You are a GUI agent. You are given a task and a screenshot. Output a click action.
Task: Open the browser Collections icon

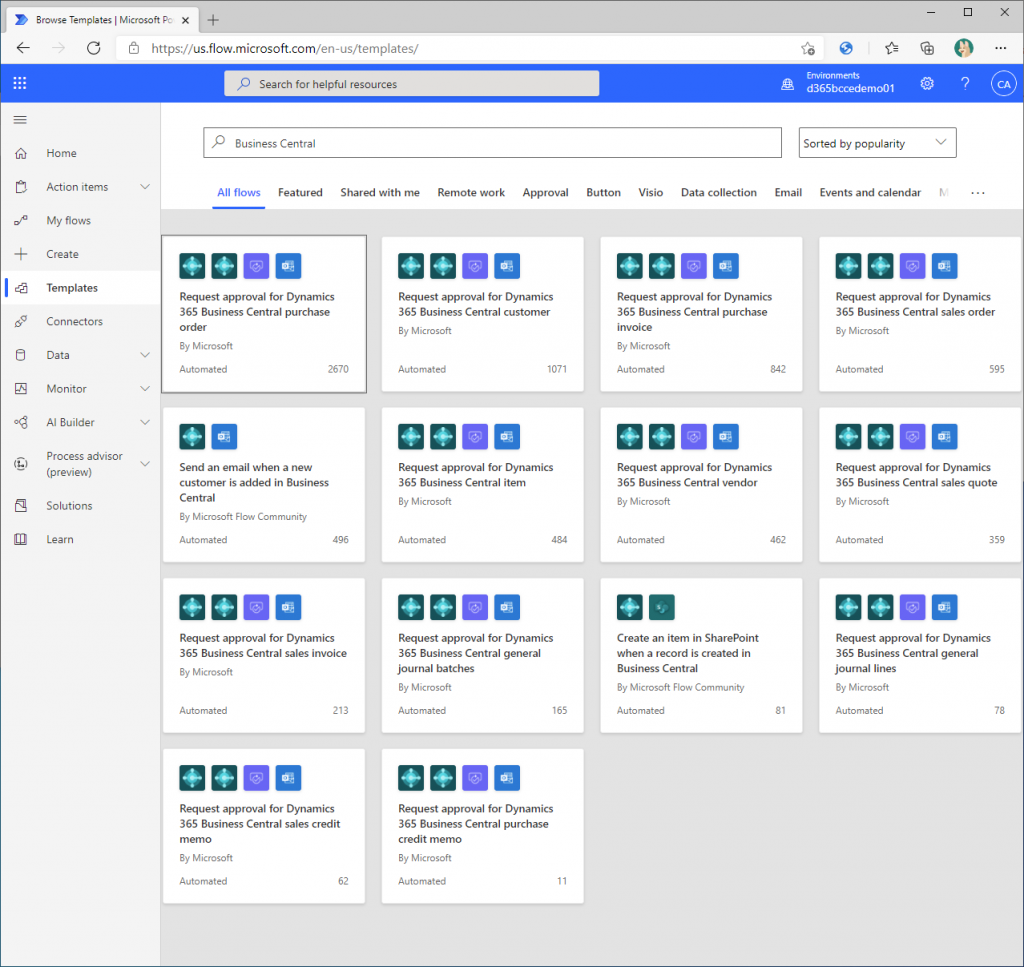point(927,48)
